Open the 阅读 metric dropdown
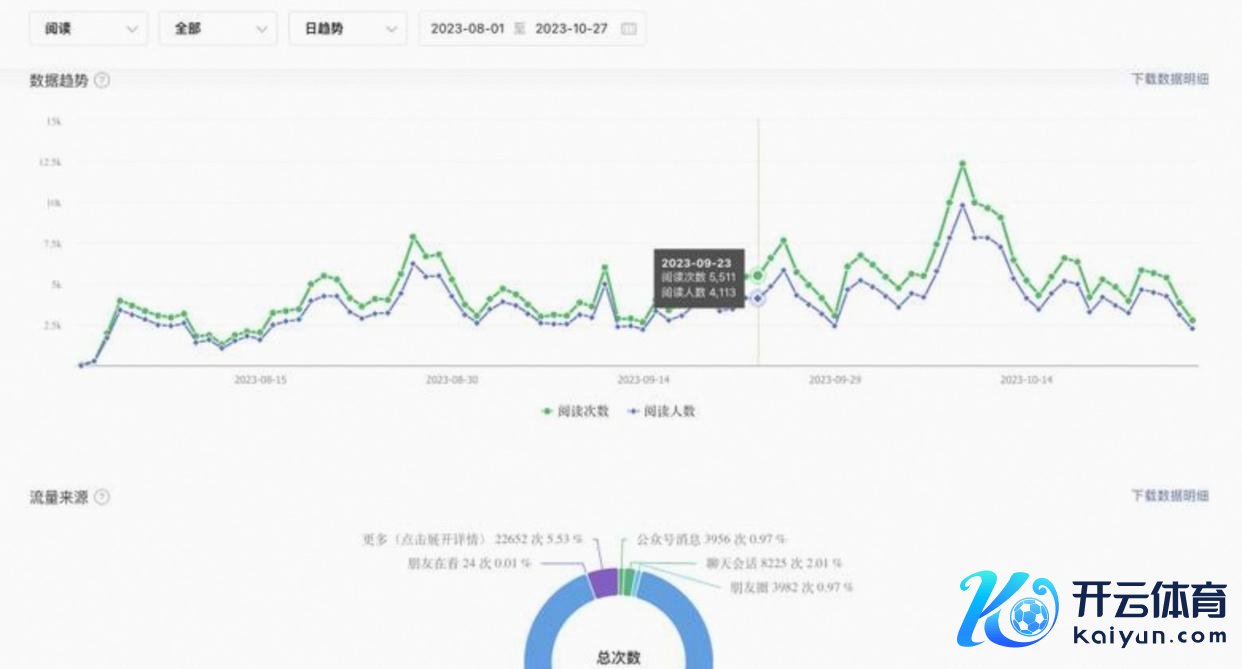The height and width of the screenshot is (669, 1242). 89,29
